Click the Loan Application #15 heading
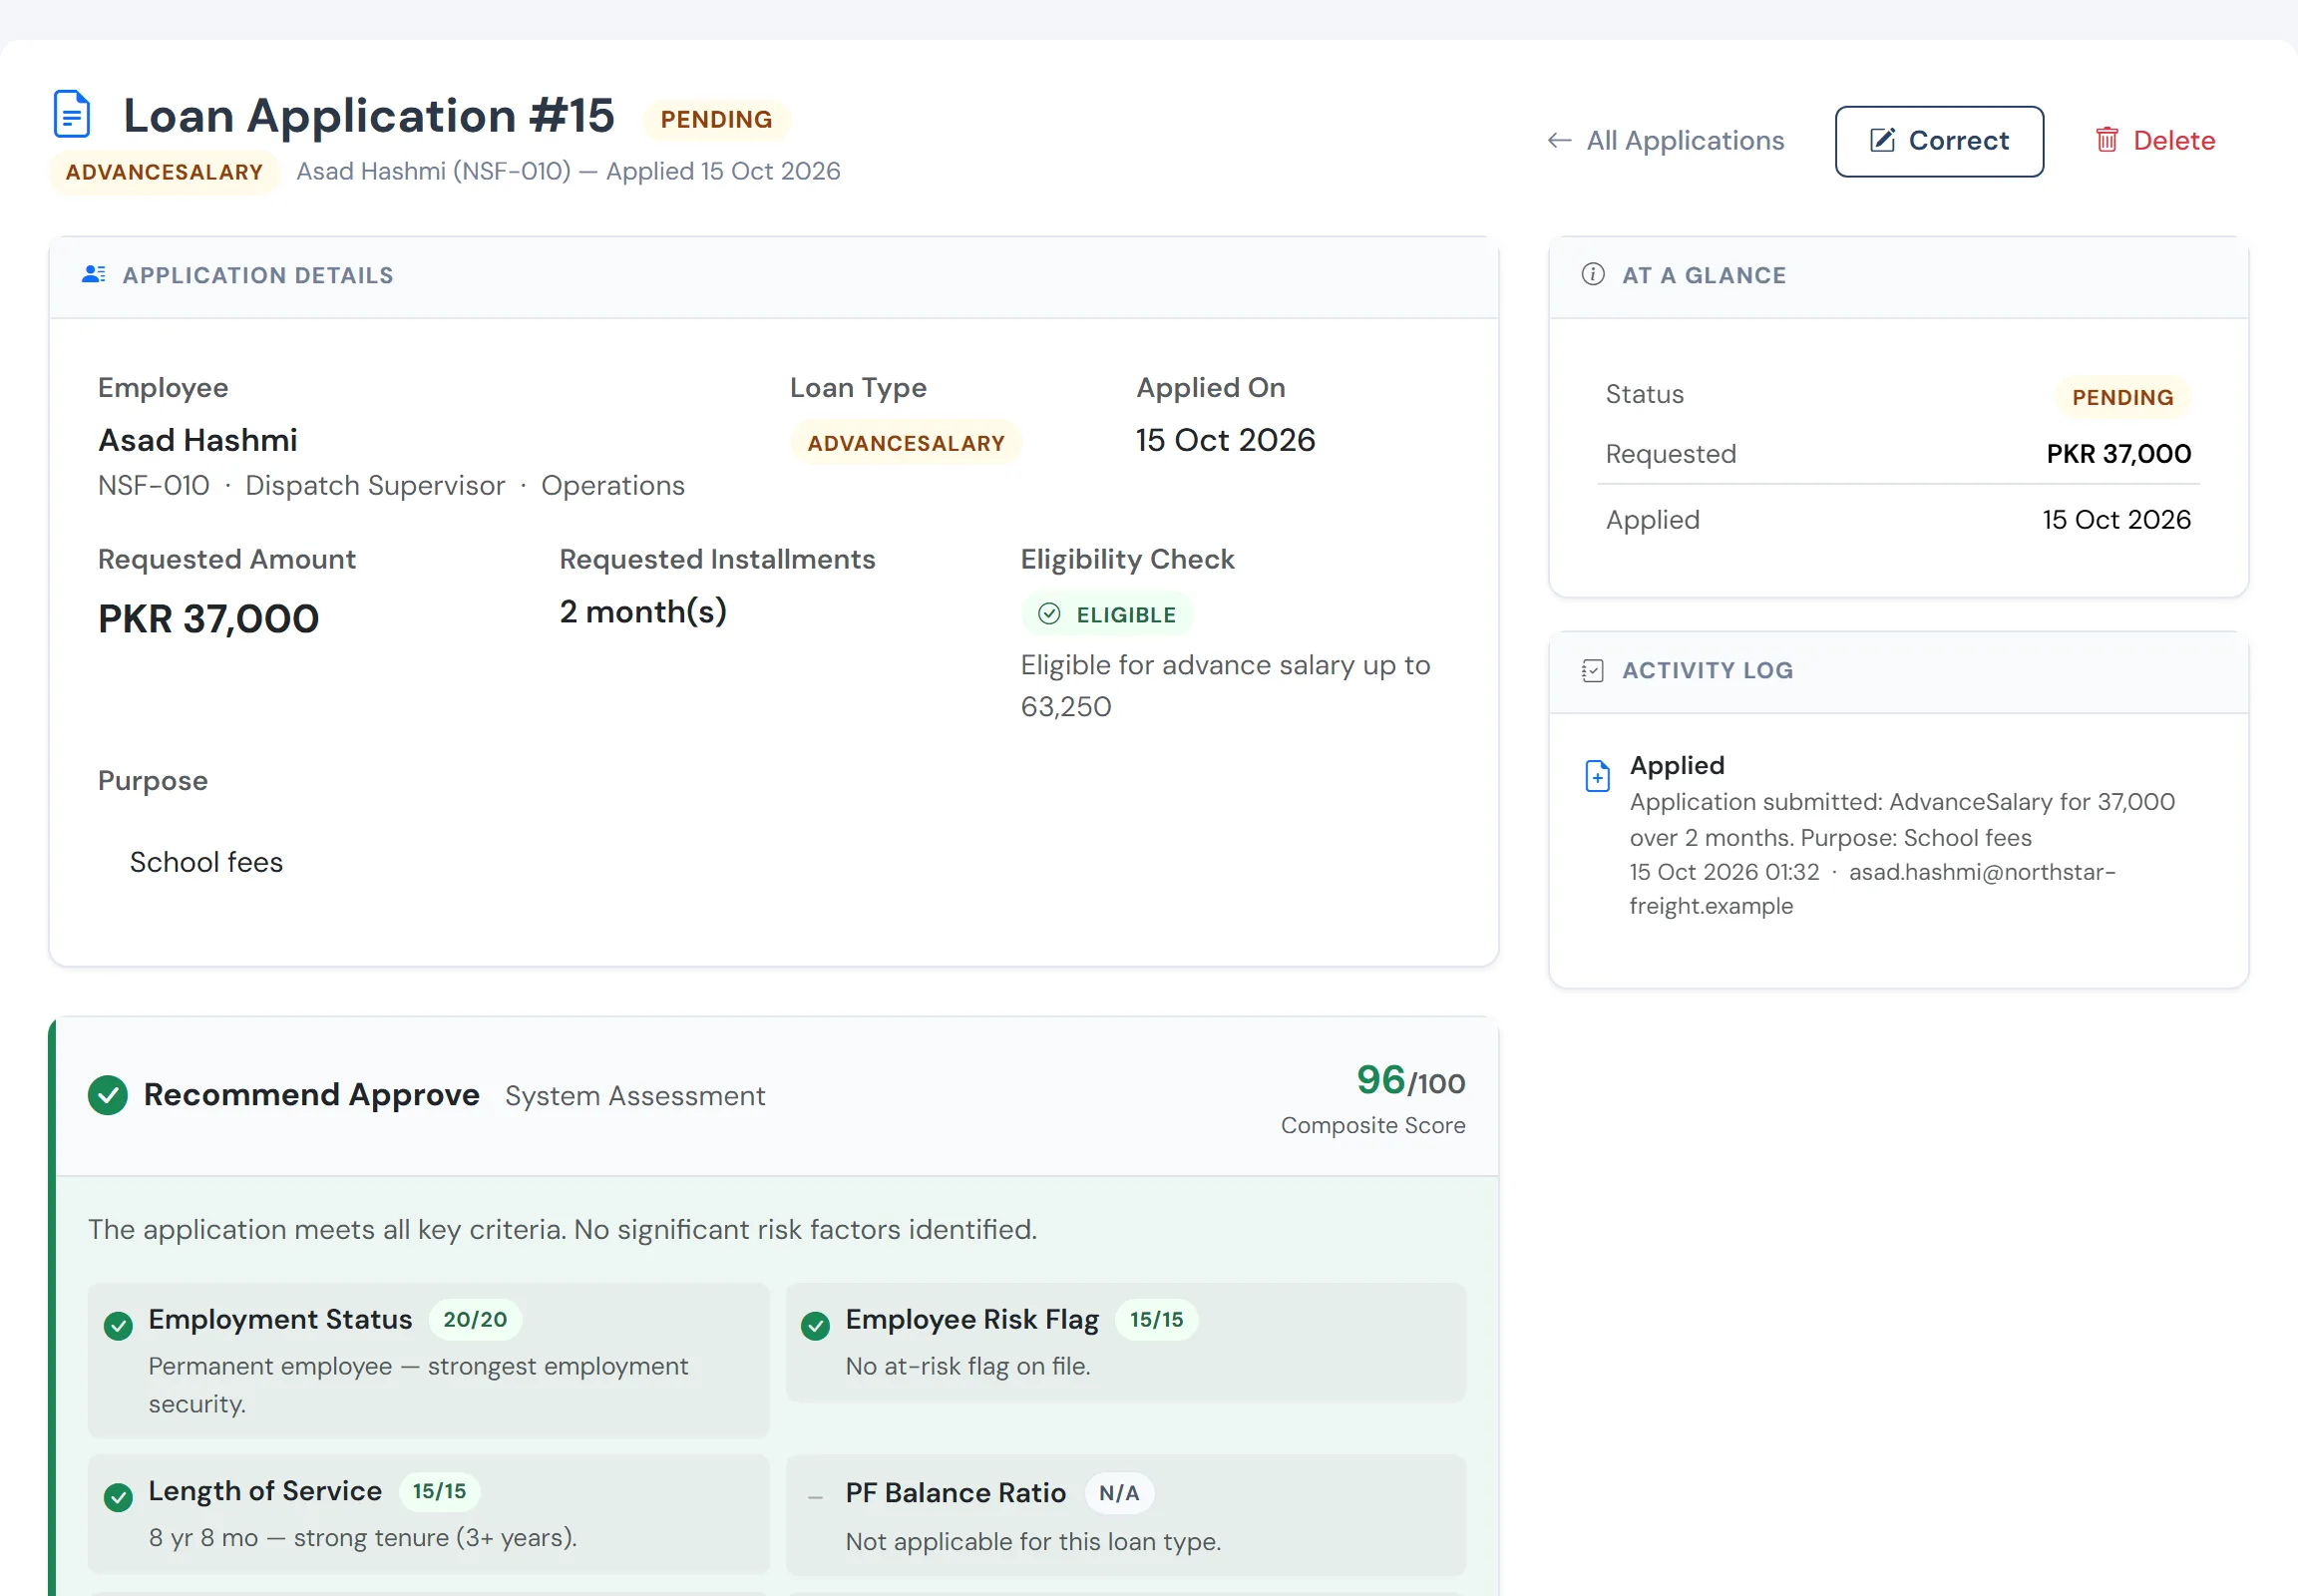The width and height of the screenshot is (2298, 1596). point(369,116)
